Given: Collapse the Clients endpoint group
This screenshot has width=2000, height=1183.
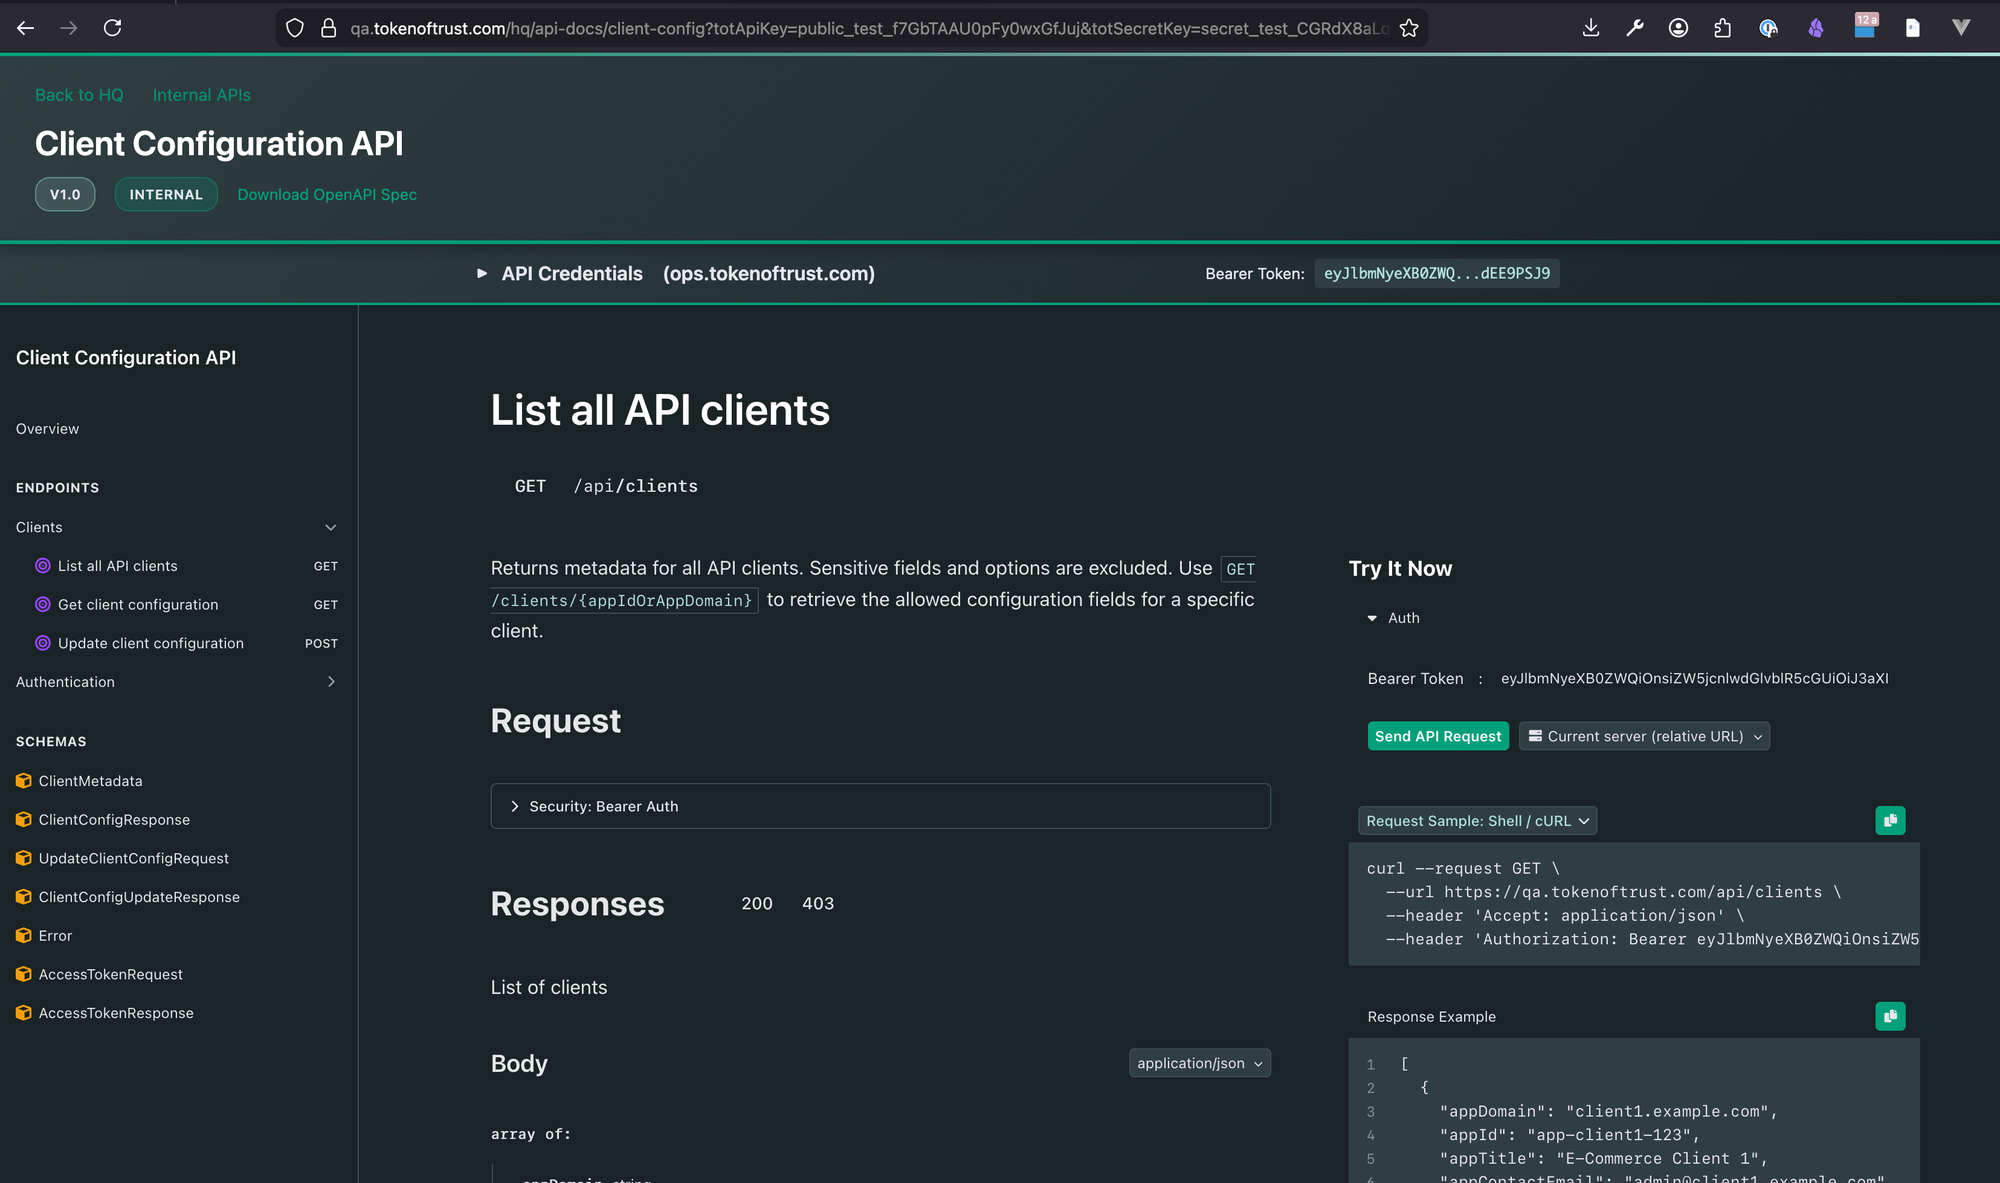Looking at the screenshot, I should click(x=330, y=527).
